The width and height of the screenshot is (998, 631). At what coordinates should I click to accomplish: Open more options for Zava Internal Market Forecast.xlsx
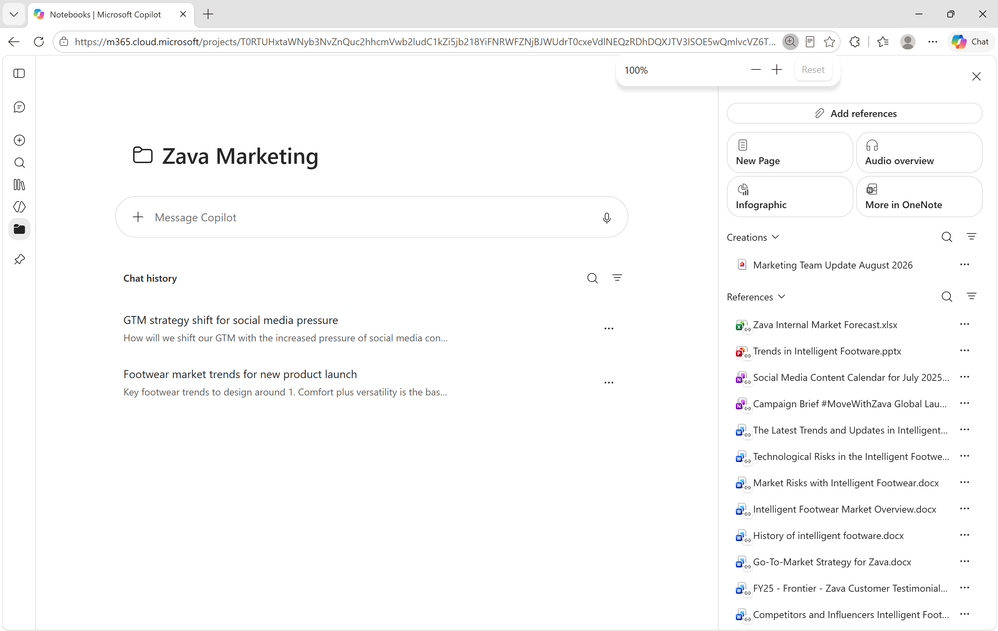pyautogui.click(x=964, y=324)
